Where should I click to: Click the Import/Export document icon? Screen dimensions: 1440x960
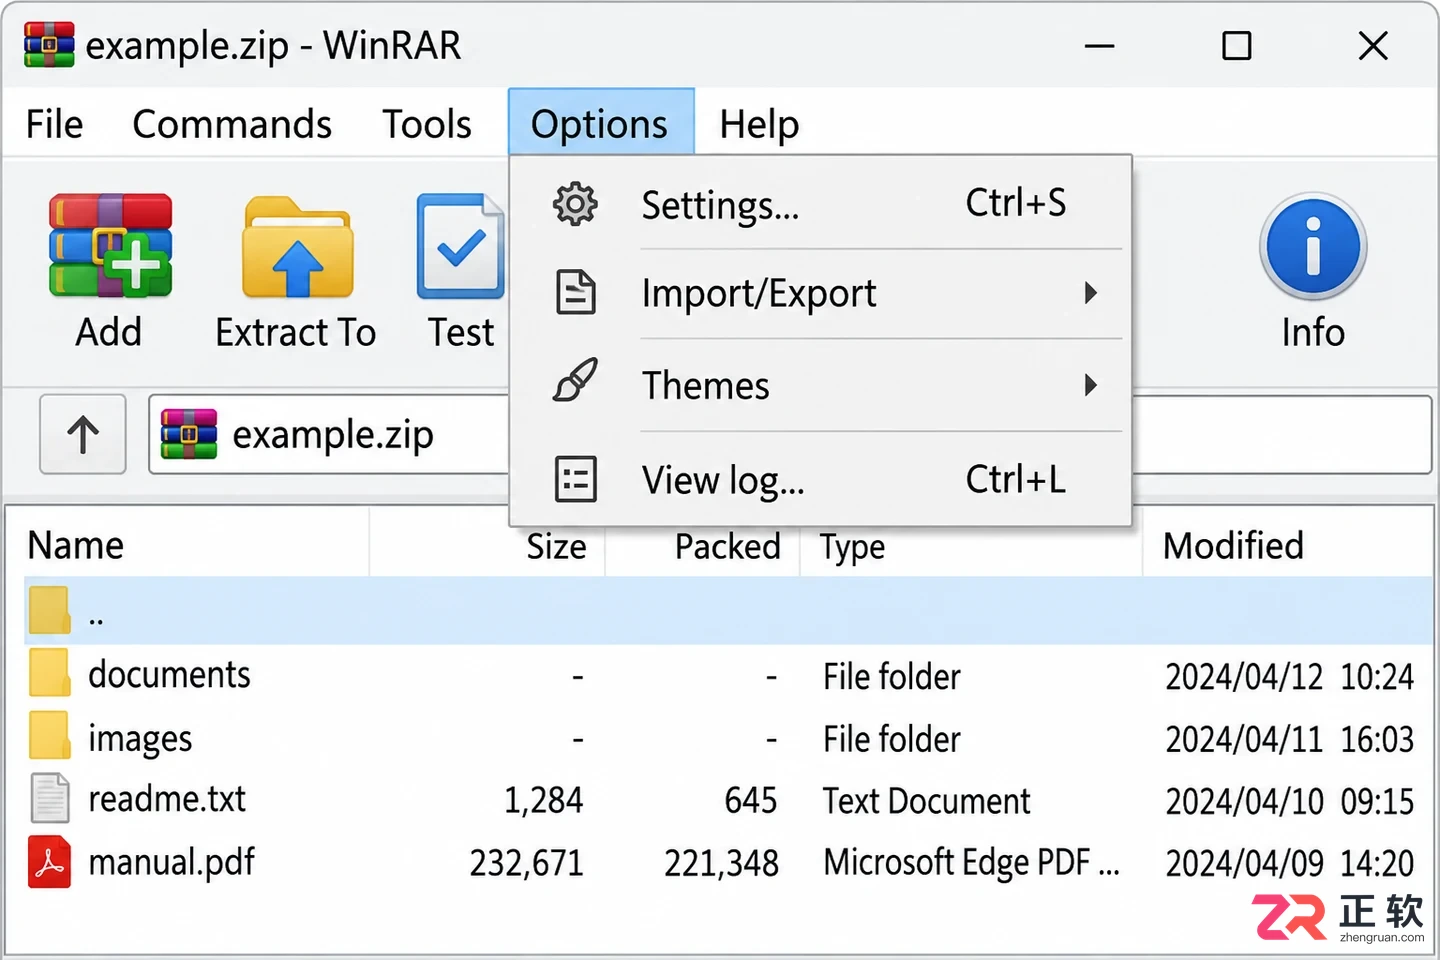pos(576,293)
